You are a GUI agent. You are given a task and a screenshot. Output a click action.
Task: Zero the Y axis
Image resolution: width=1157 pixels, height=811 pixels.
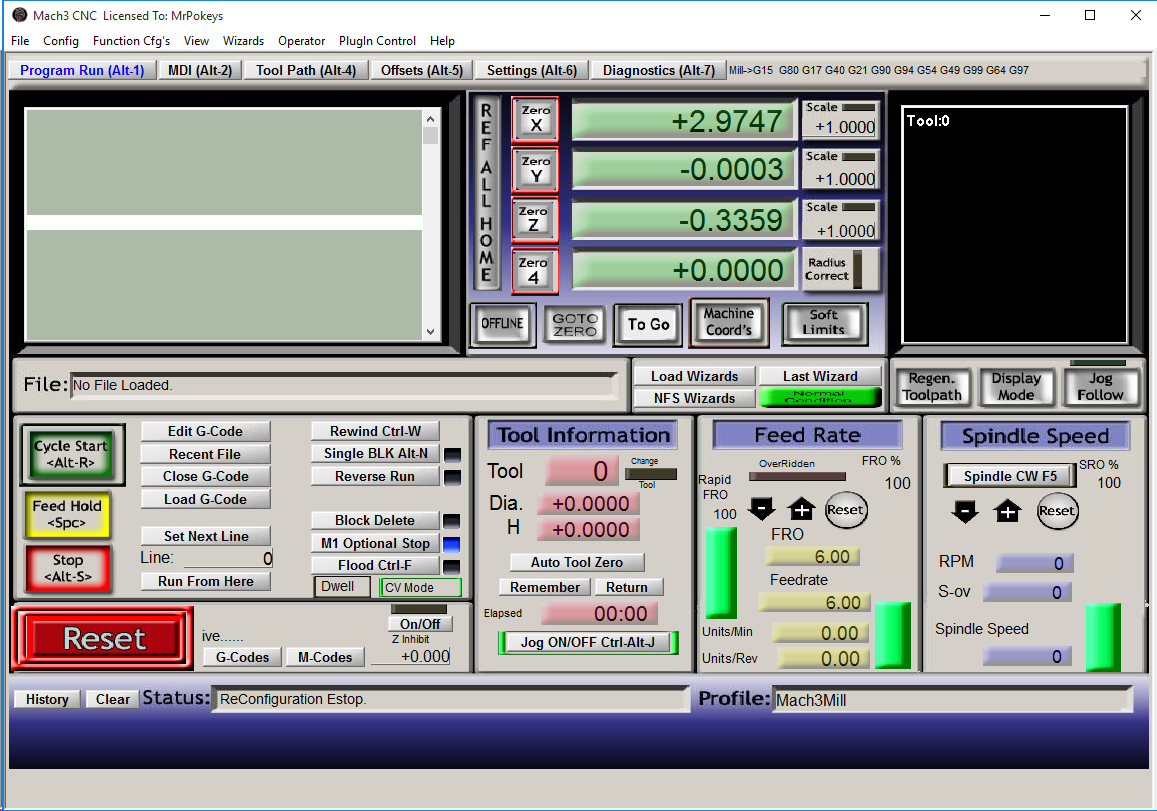(x=535, y=170)
